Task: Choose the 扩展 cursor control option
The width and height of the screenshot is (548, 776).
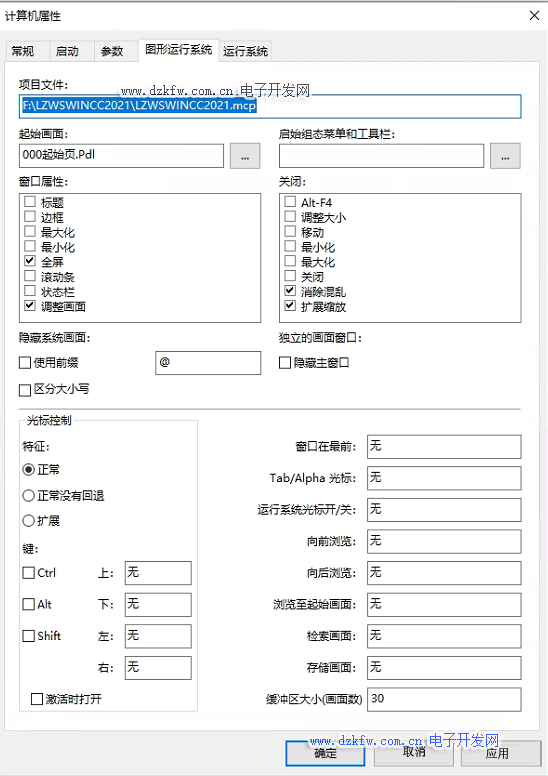Action: click(29, 521)
